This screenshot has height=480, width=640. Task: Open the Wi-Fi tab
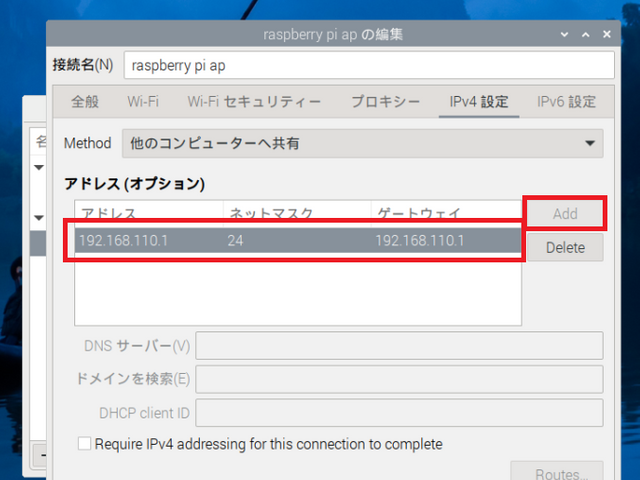[143, 102]
